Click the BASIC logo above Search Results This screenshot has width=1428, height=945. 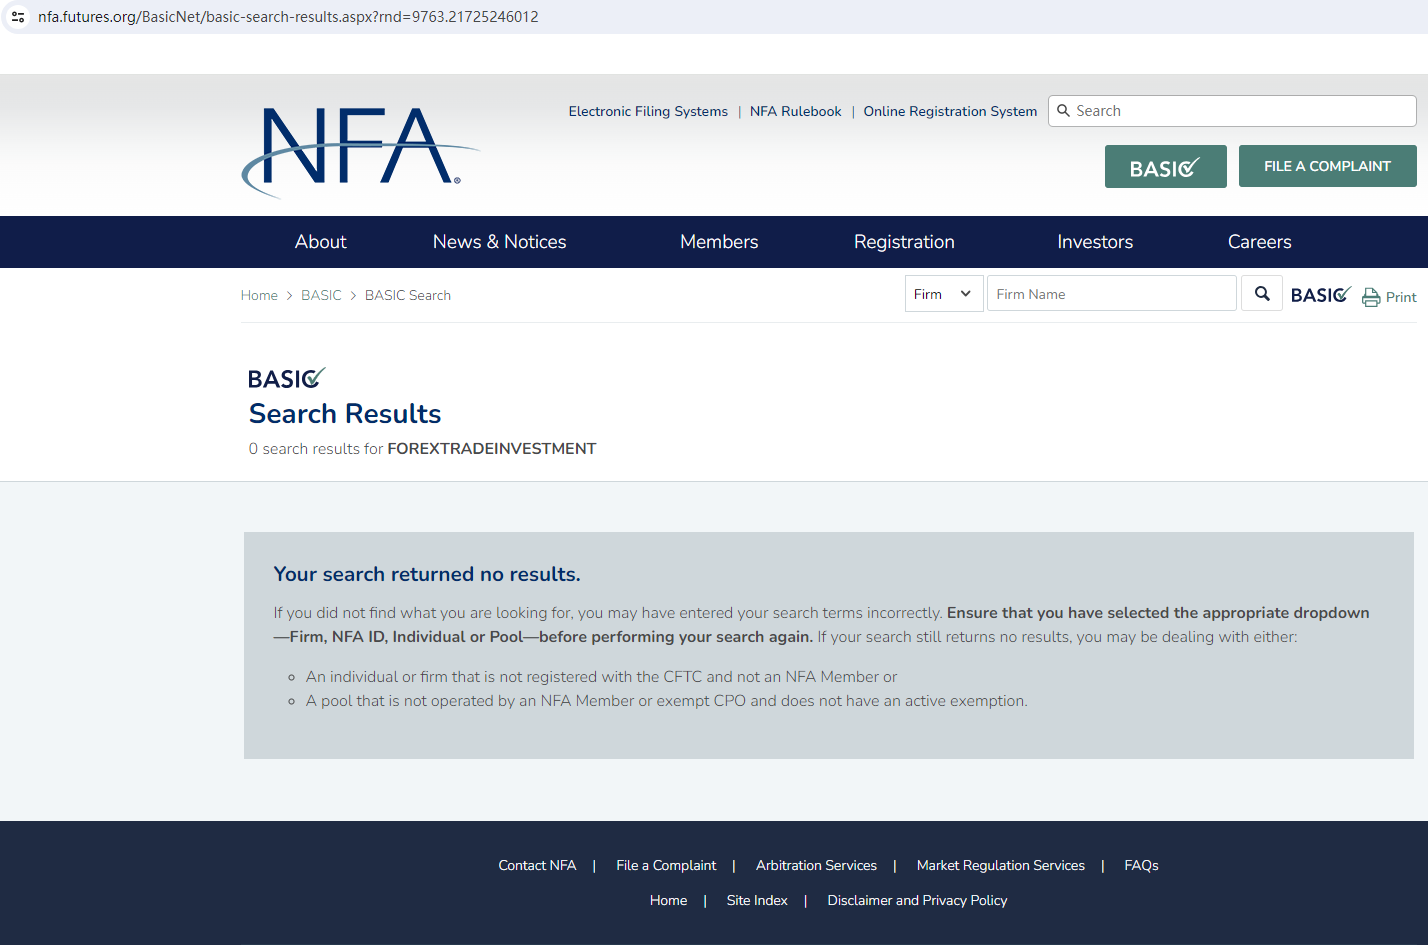[x=286, y=378]
